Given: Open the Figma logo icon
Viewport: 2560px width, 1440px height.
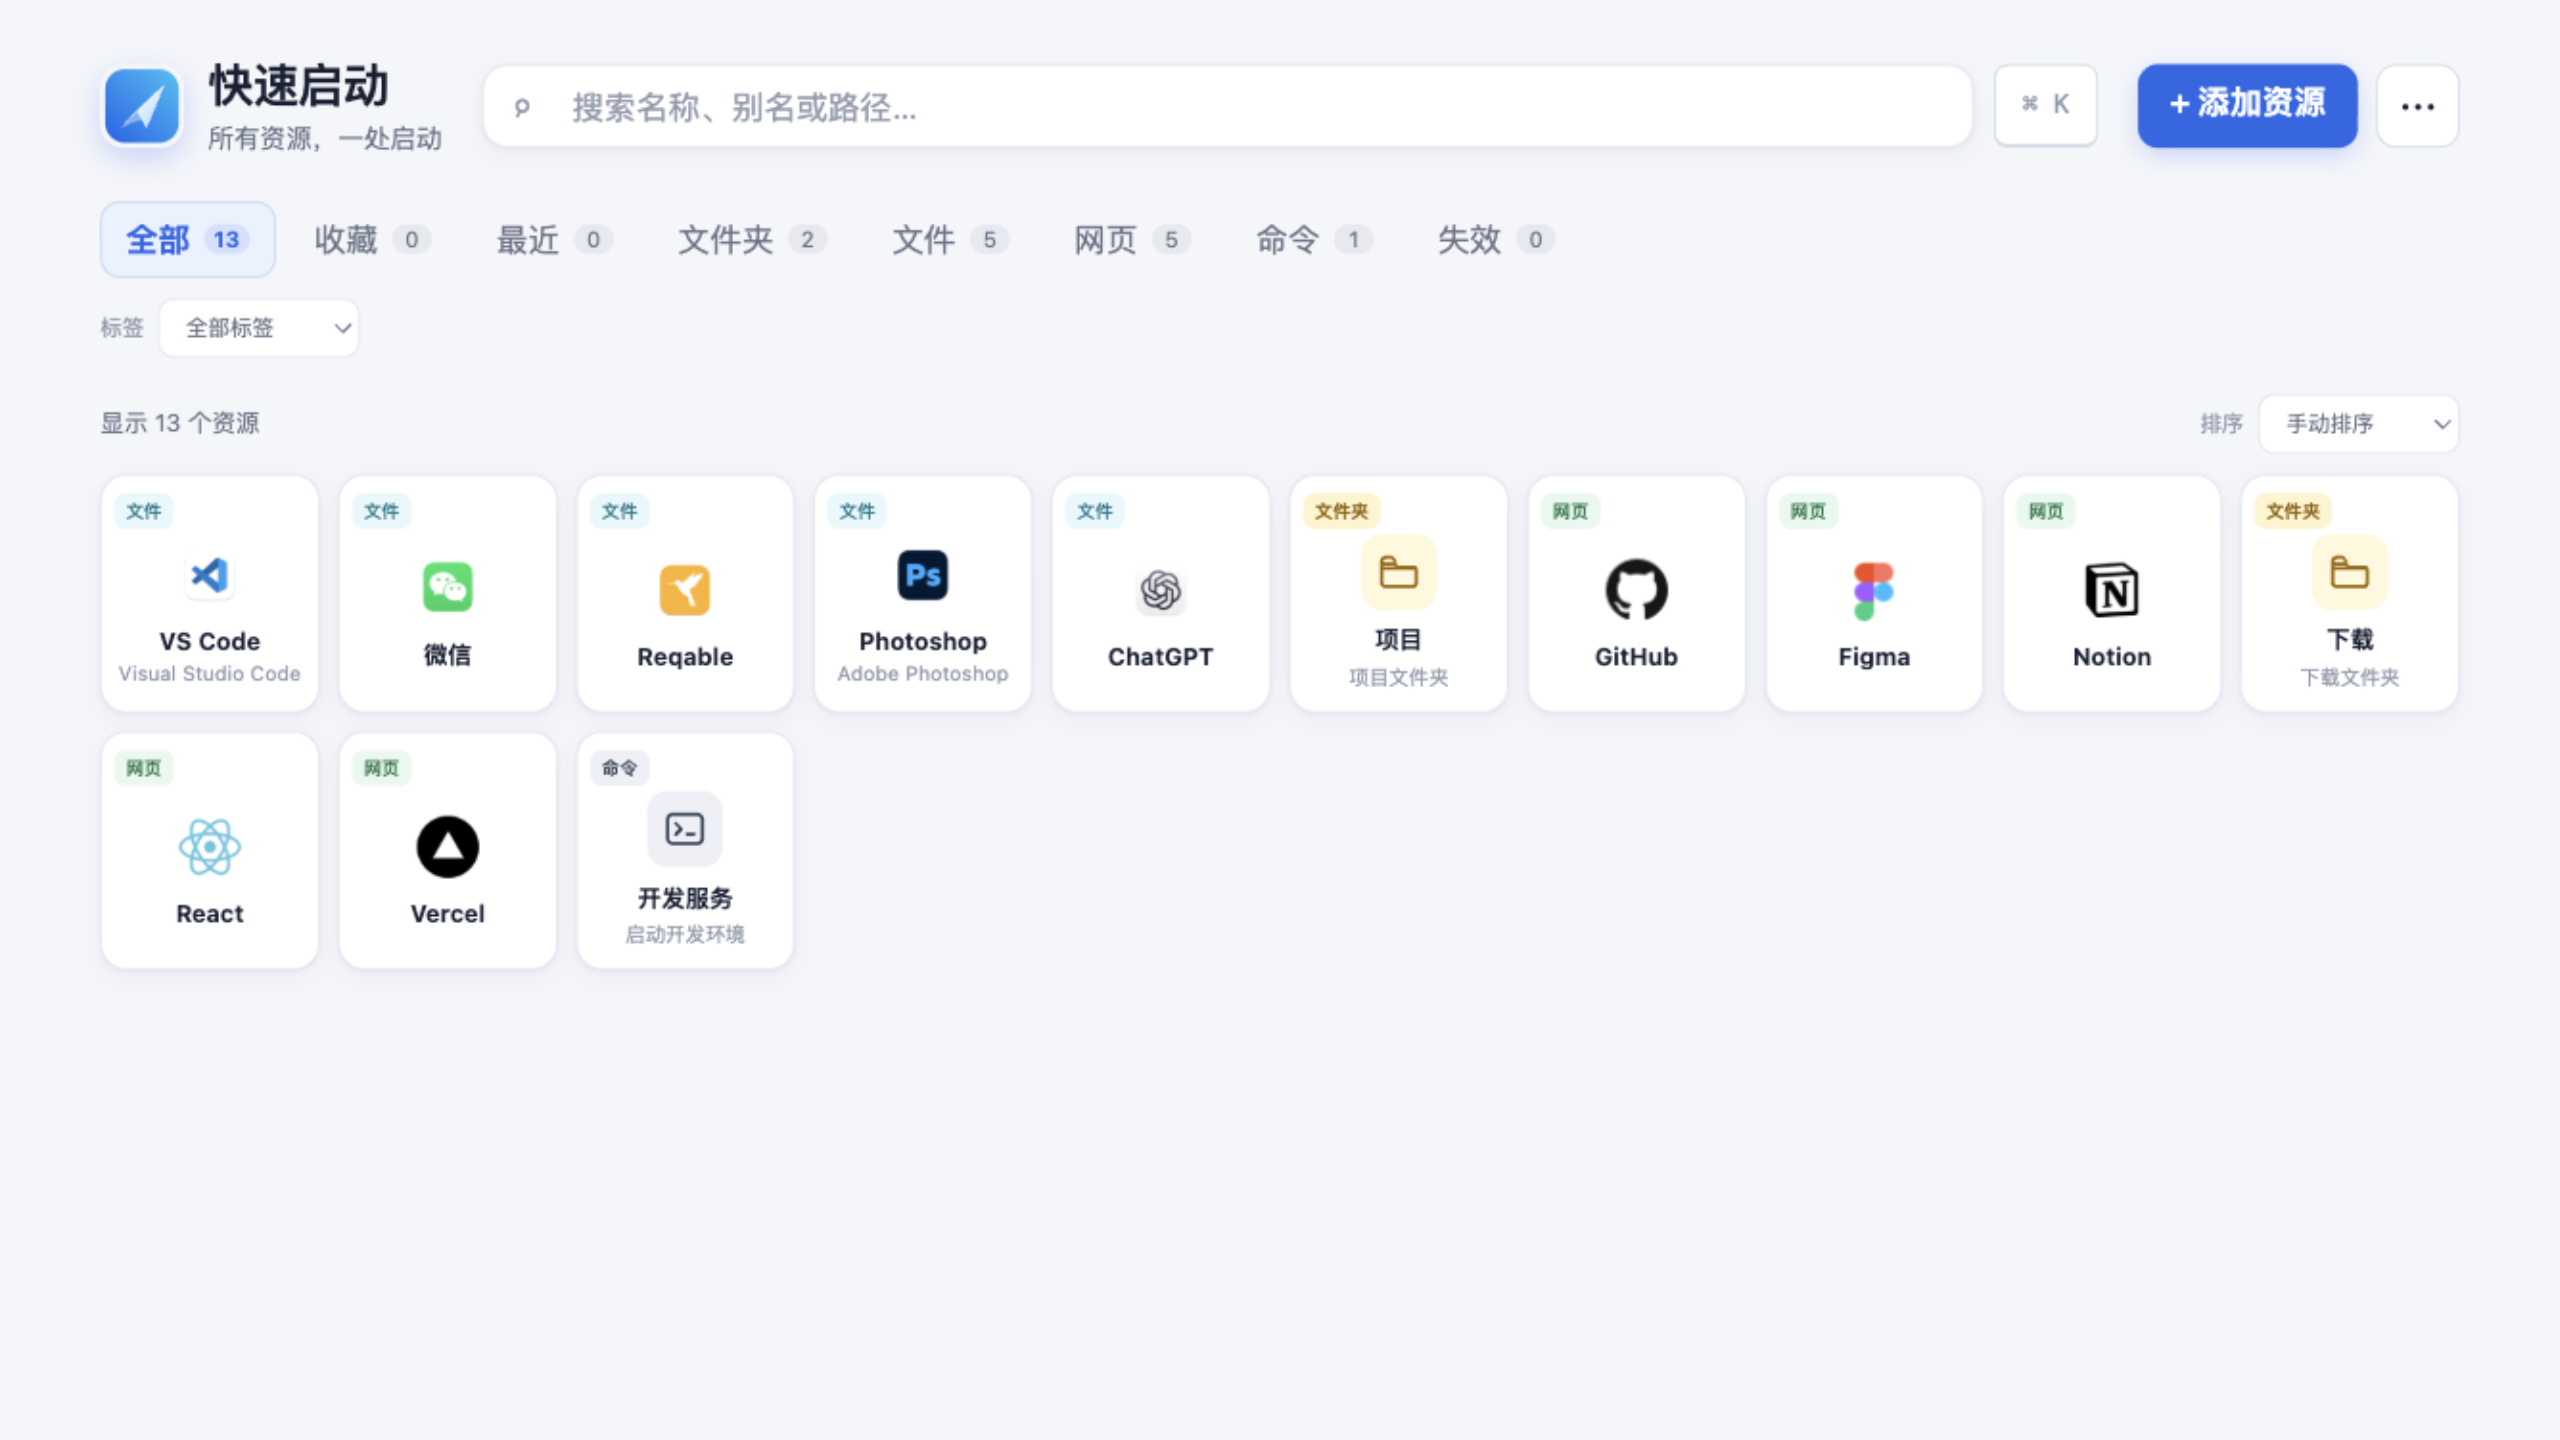Looking at the screenshot, I should [1874, 591].
